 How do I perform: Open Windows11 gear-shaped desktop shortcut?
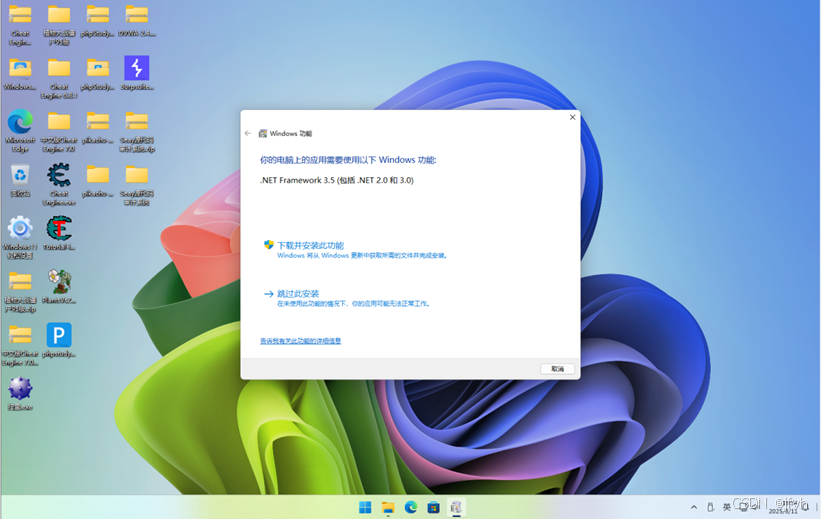click(x=20, y=237)
